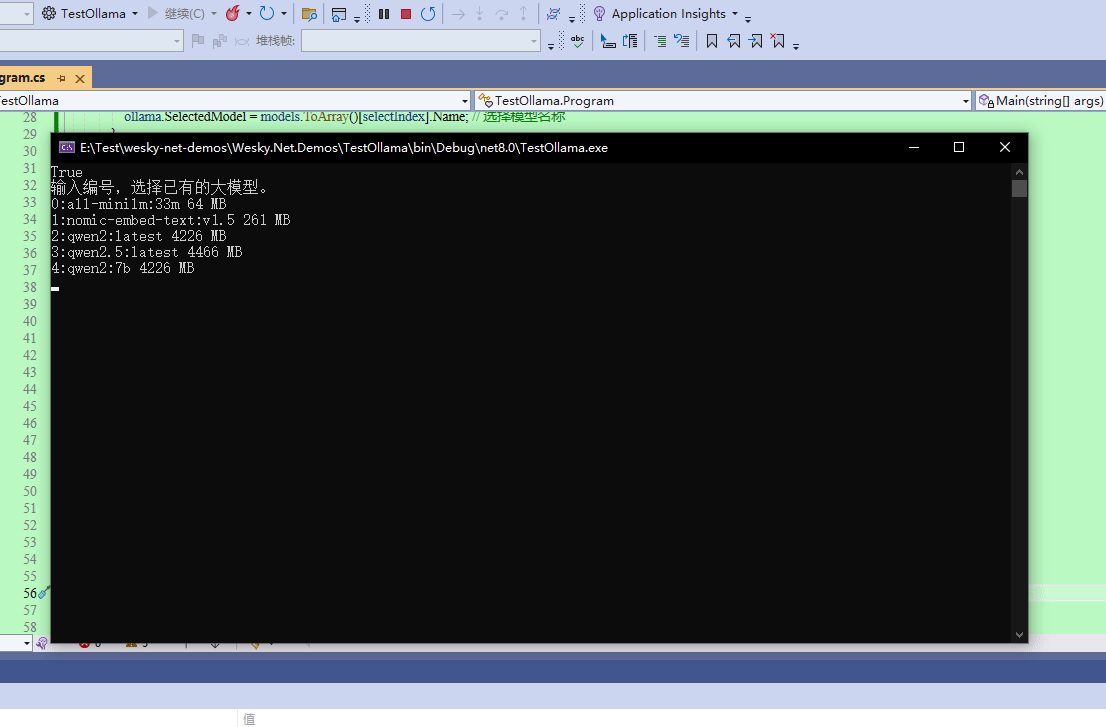The image size is (1106, 727).
Task: Click the console window vertical scrollbar thumb
Action: point(1019,189)
